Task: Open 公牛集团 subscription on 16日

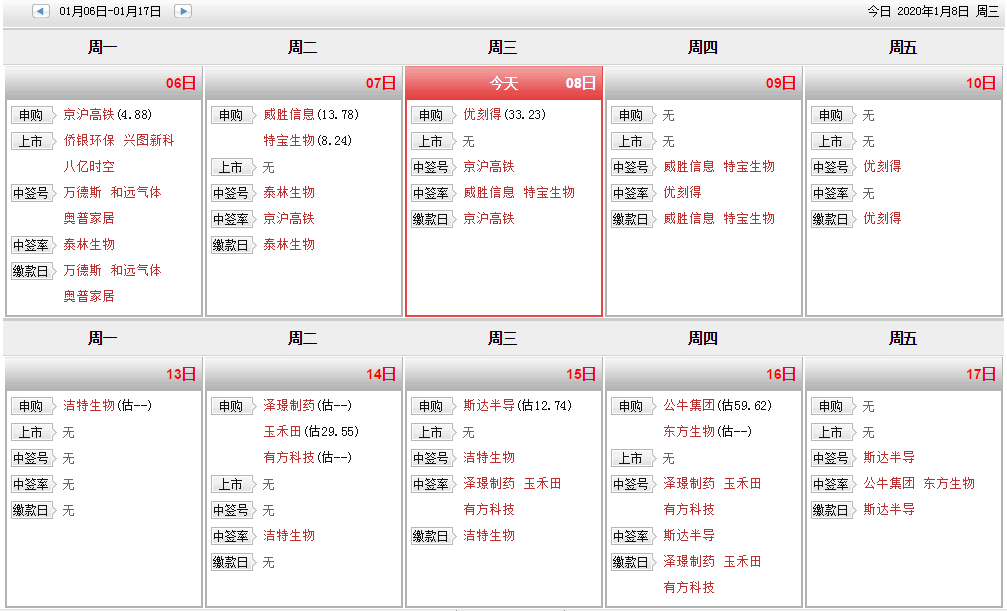Action: 689,405
